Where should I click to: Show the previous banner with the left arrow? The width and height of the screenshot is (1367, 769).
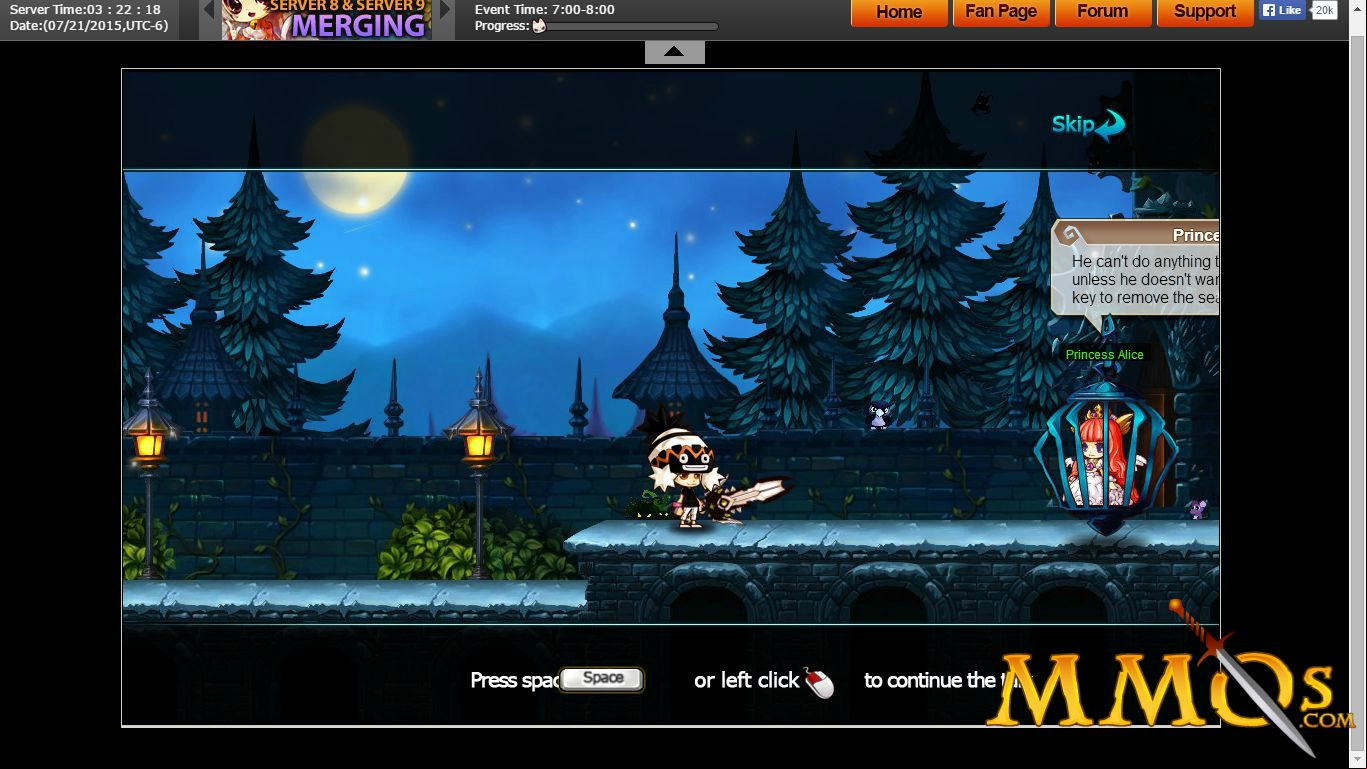pos(209,10)
